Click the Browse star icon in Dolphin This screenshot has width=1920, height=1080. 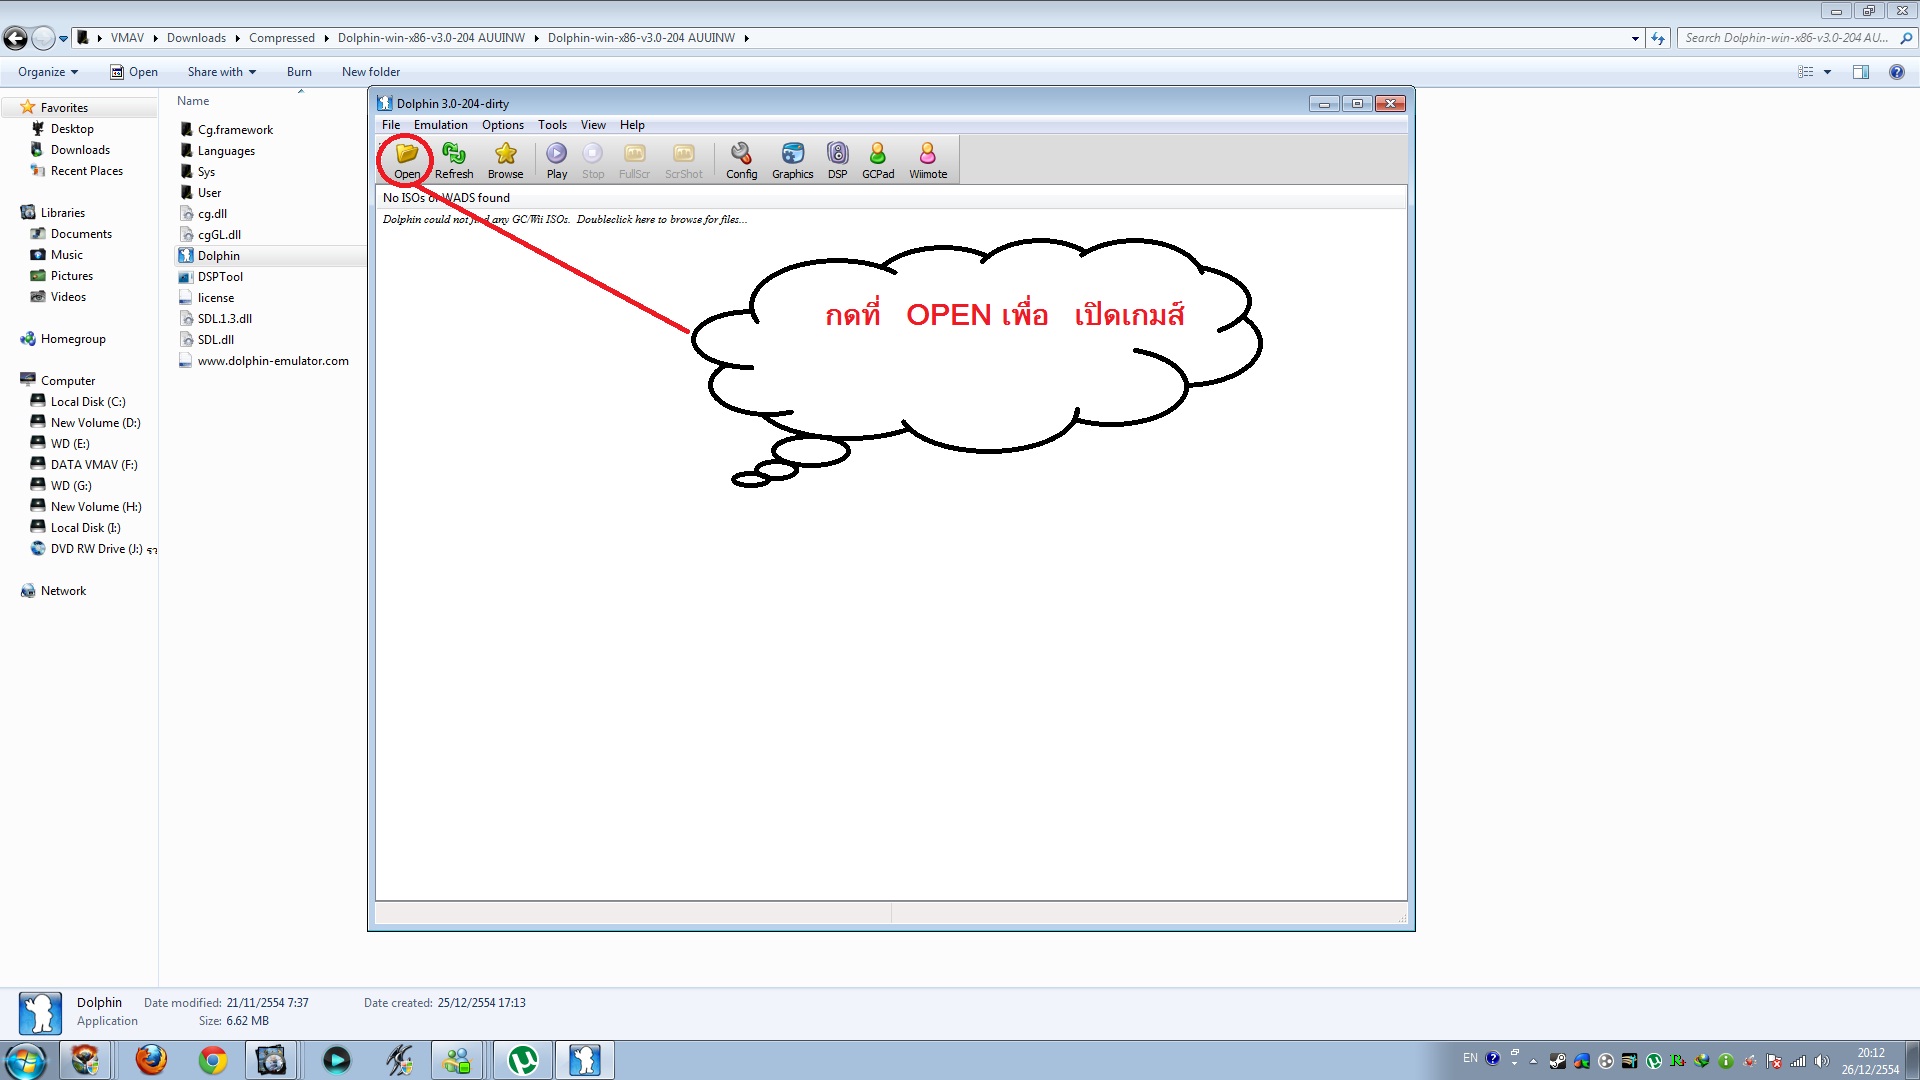coord(505,159)
